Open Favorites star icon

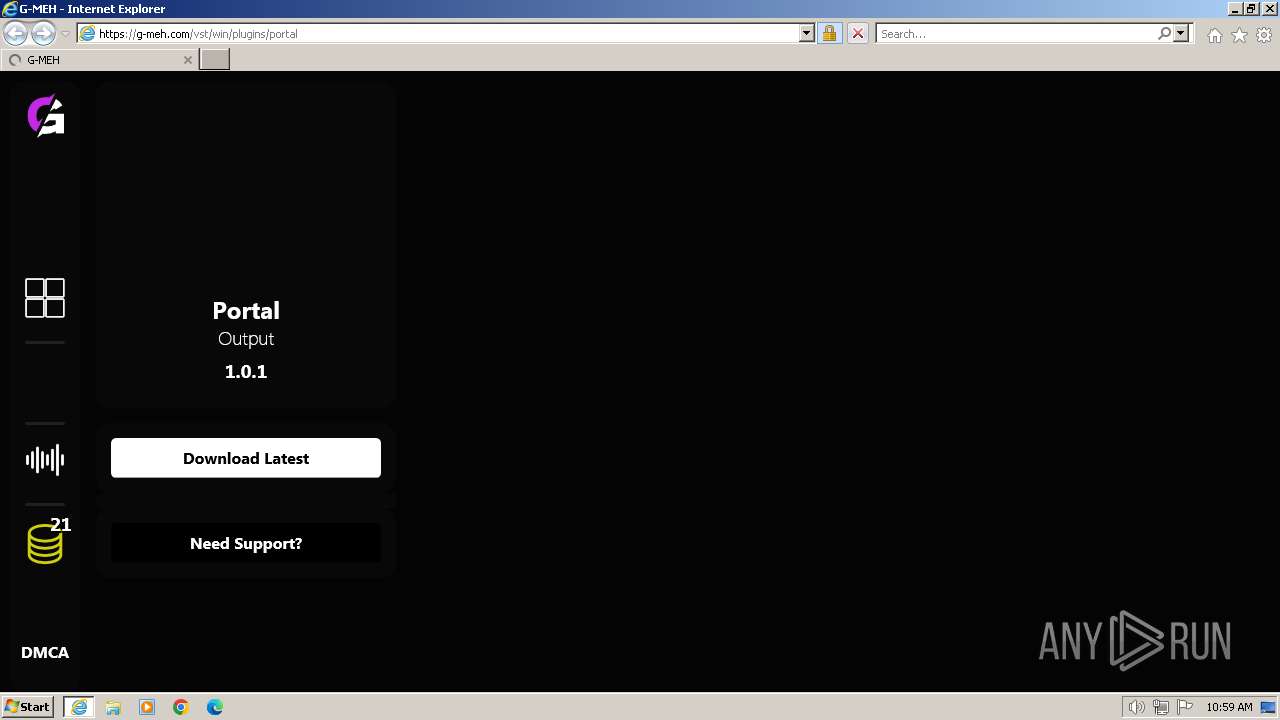pos(1239,35)
